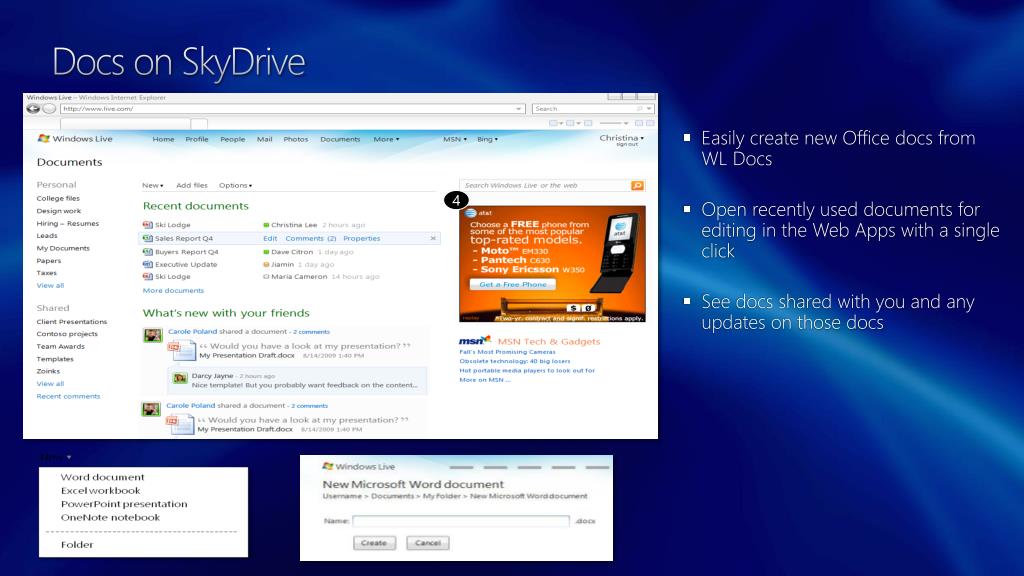Choose OneNote notebook from the New menu

(x=110, y=517)
